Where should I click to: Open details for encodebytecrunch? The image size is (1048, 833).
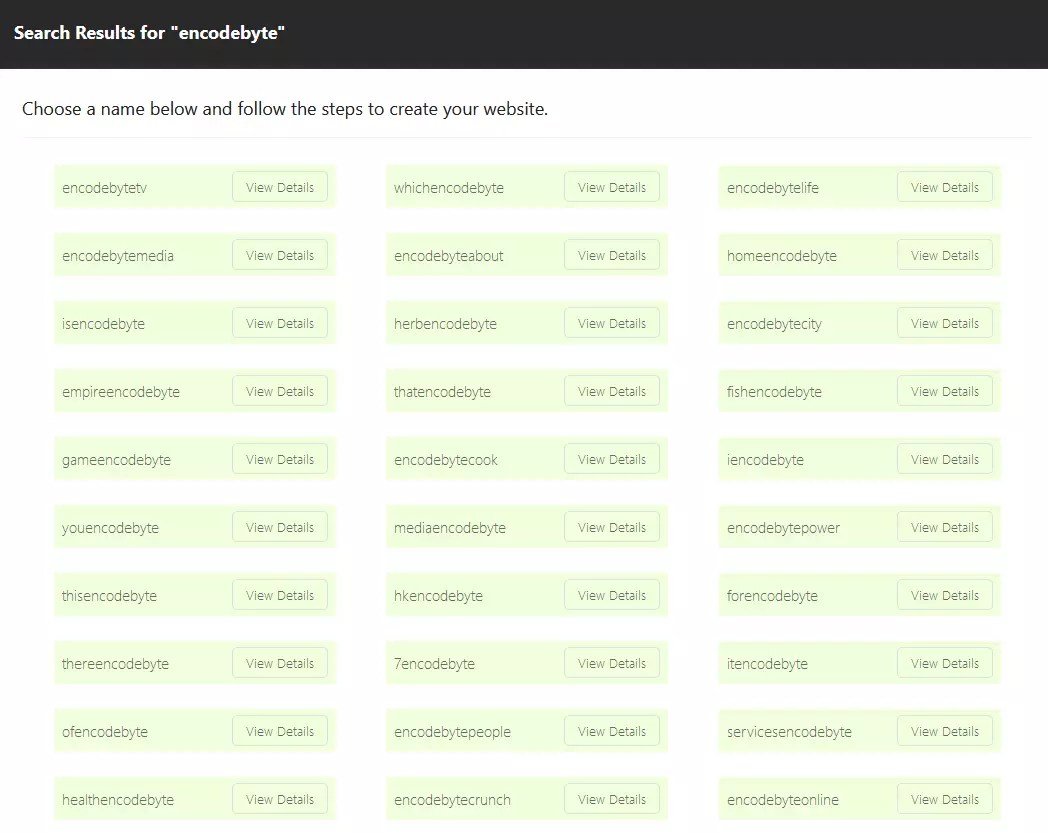pyautogui.click(x=612, y=799)
